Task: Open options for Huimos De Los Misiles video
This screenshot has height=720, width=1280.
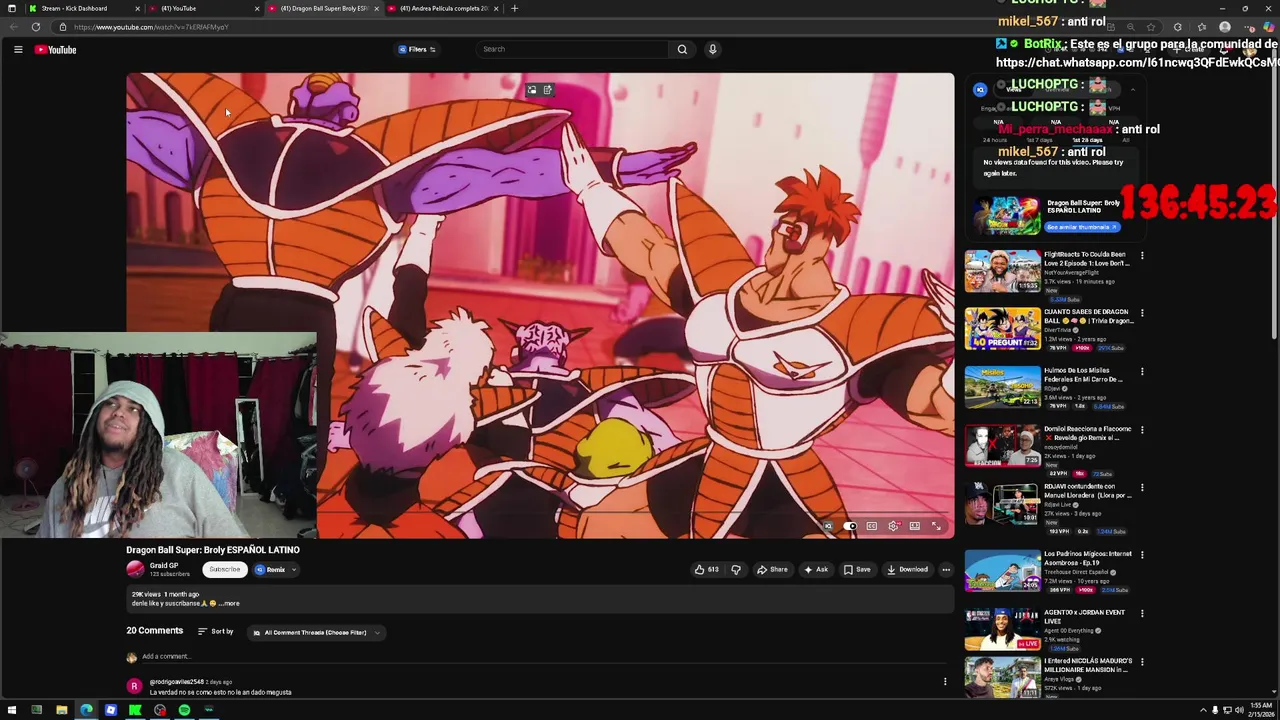Action: [1142, 371]
